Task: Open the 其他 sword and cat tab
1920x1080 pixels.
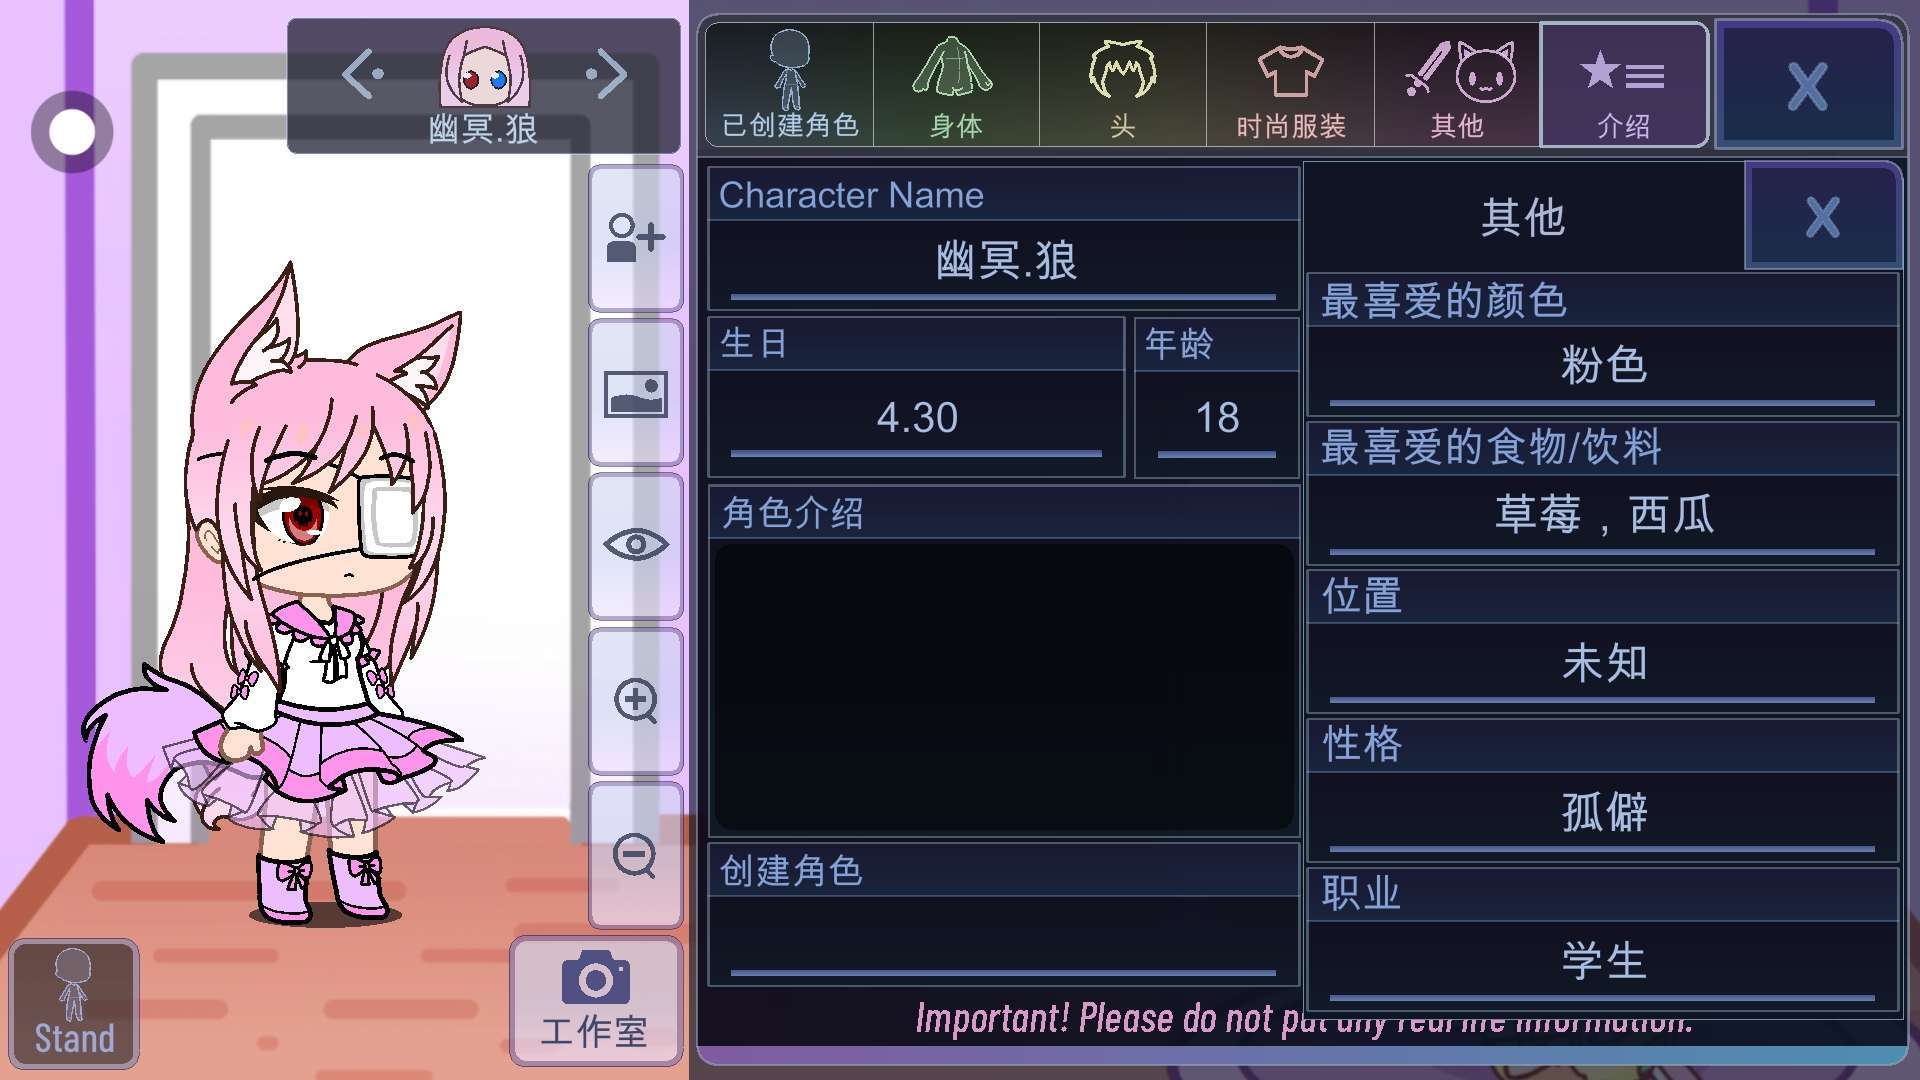Action: coord(1457,85)
